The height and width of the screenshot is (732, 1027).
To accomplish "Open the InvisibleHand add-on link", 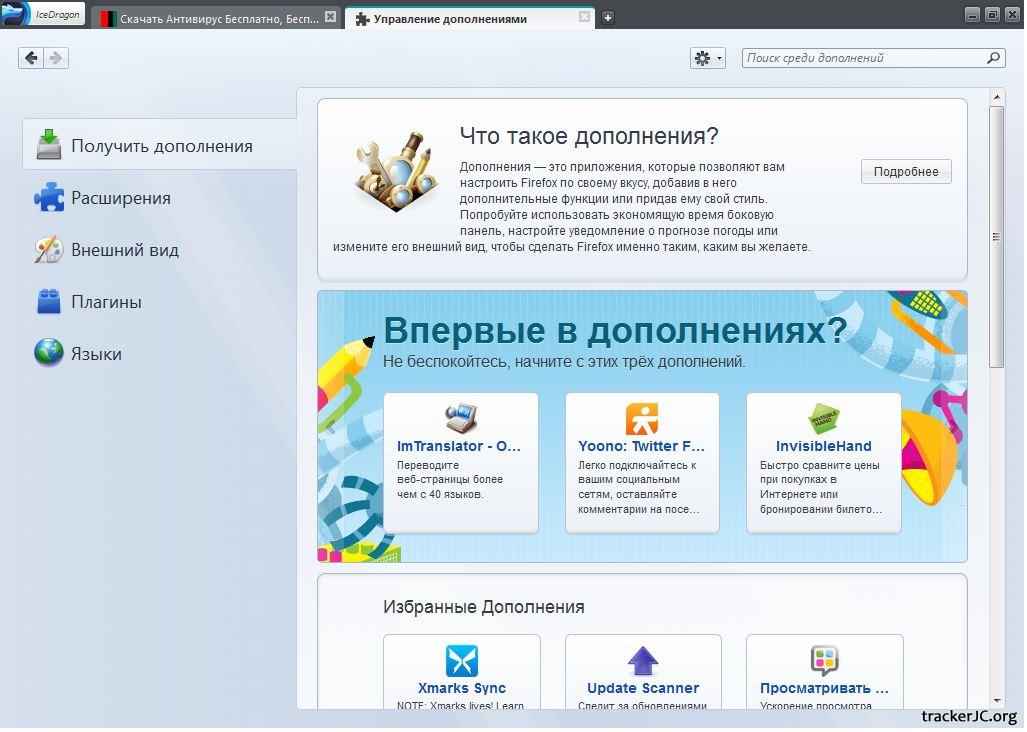I will pos(823,446).
